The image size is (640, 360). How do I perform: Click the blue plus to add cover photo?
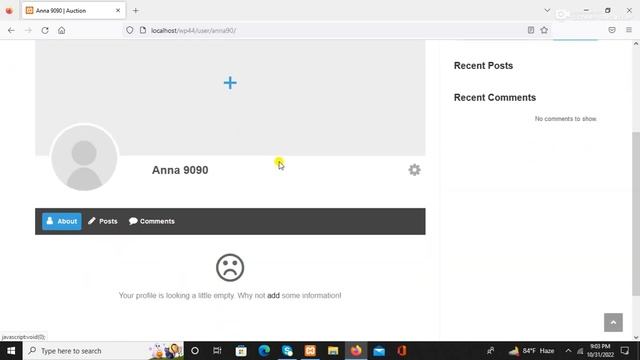[x=230, y=83]
